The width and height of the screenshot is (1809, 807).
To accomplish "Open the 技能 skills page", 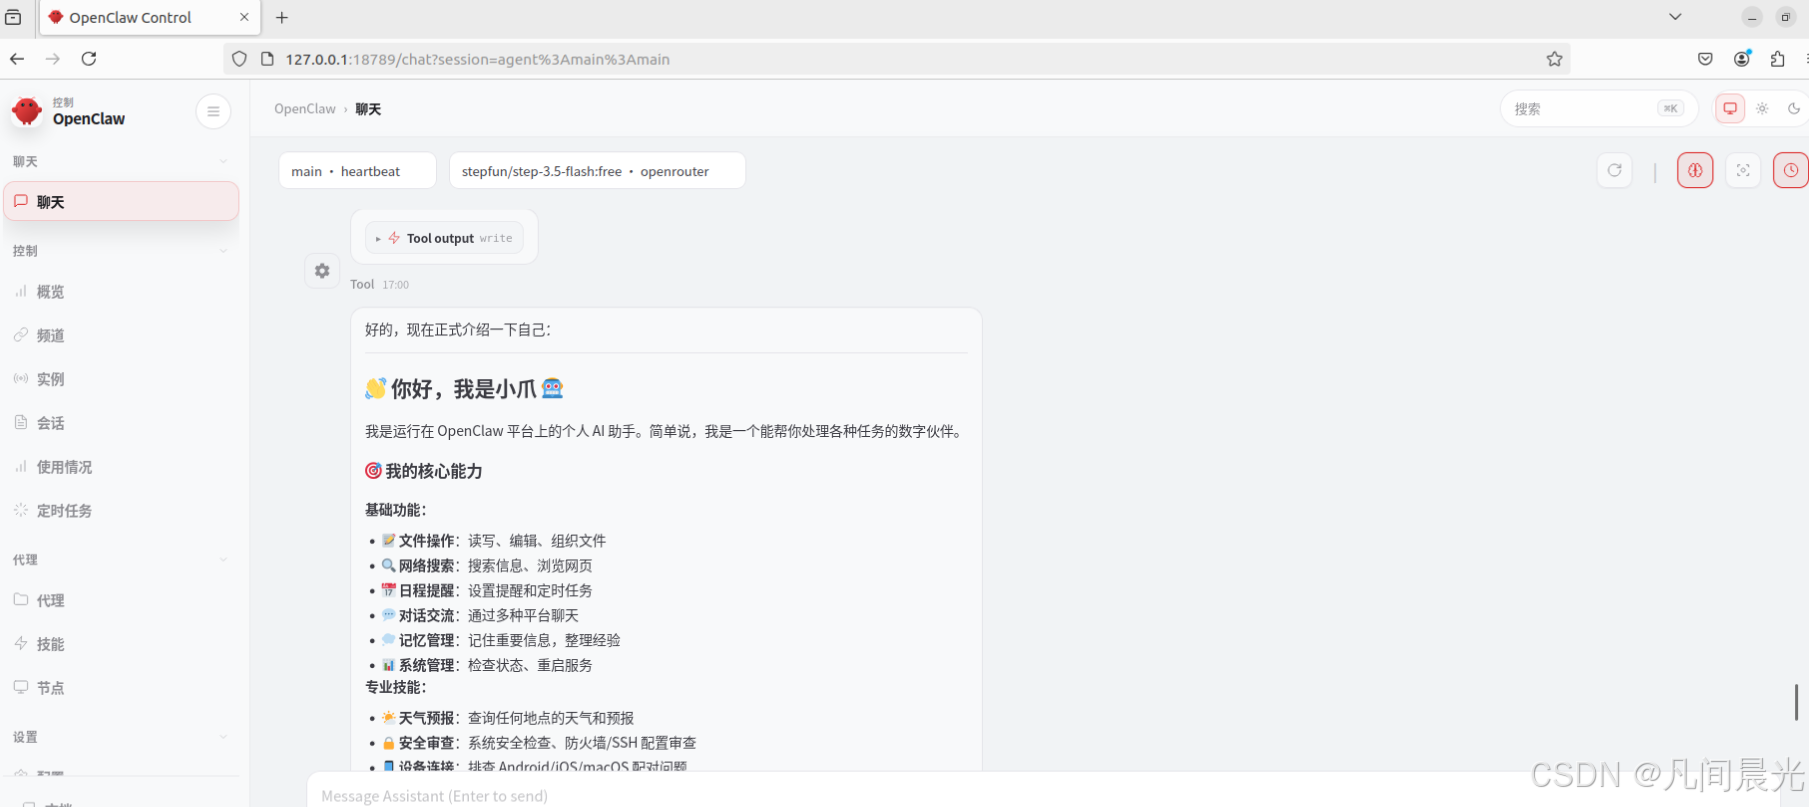I will pos(121,644).
